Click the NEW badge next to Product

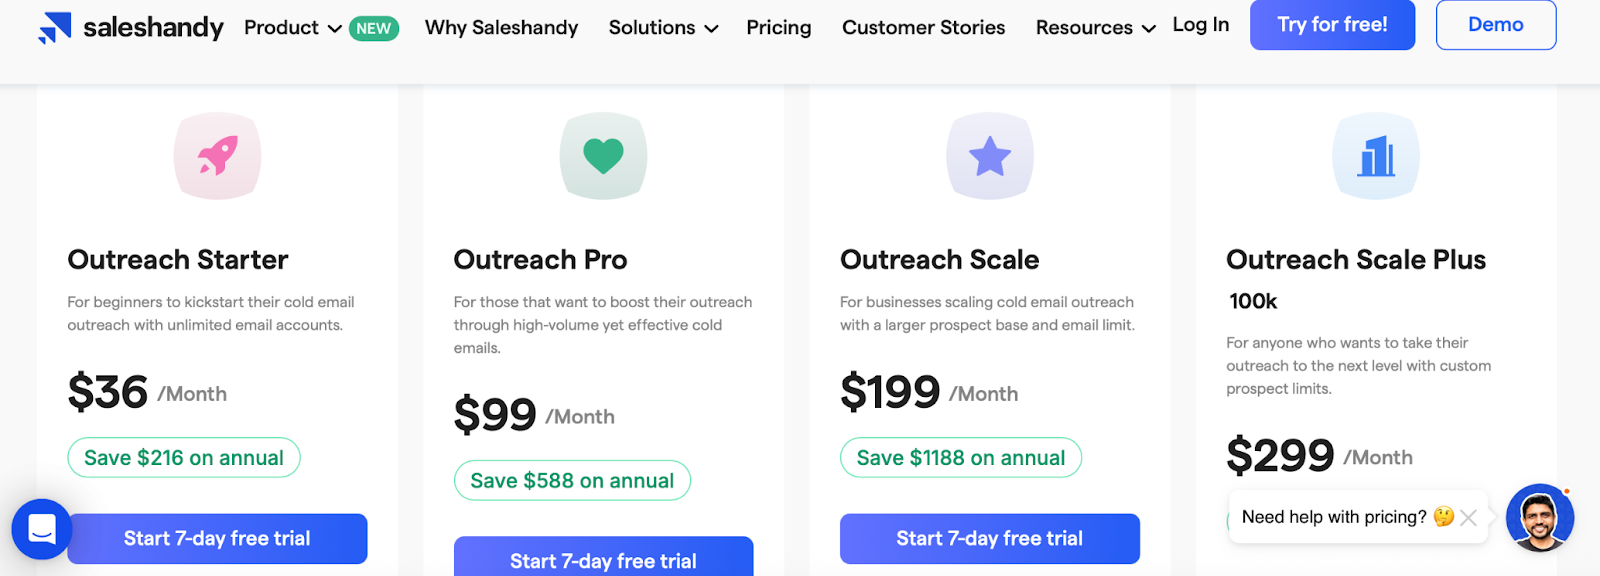click(372, 28)
